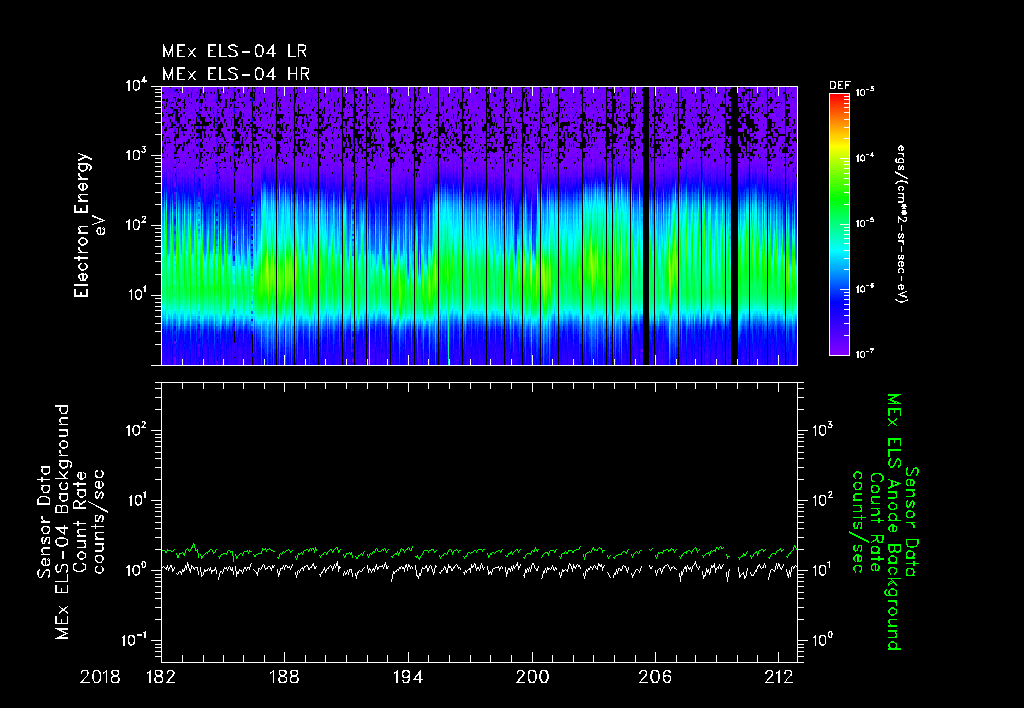Click the white ELS-04 background trace
This screenshot has width=1024, height=708.
pyautogui.click(x=479, y=570)
